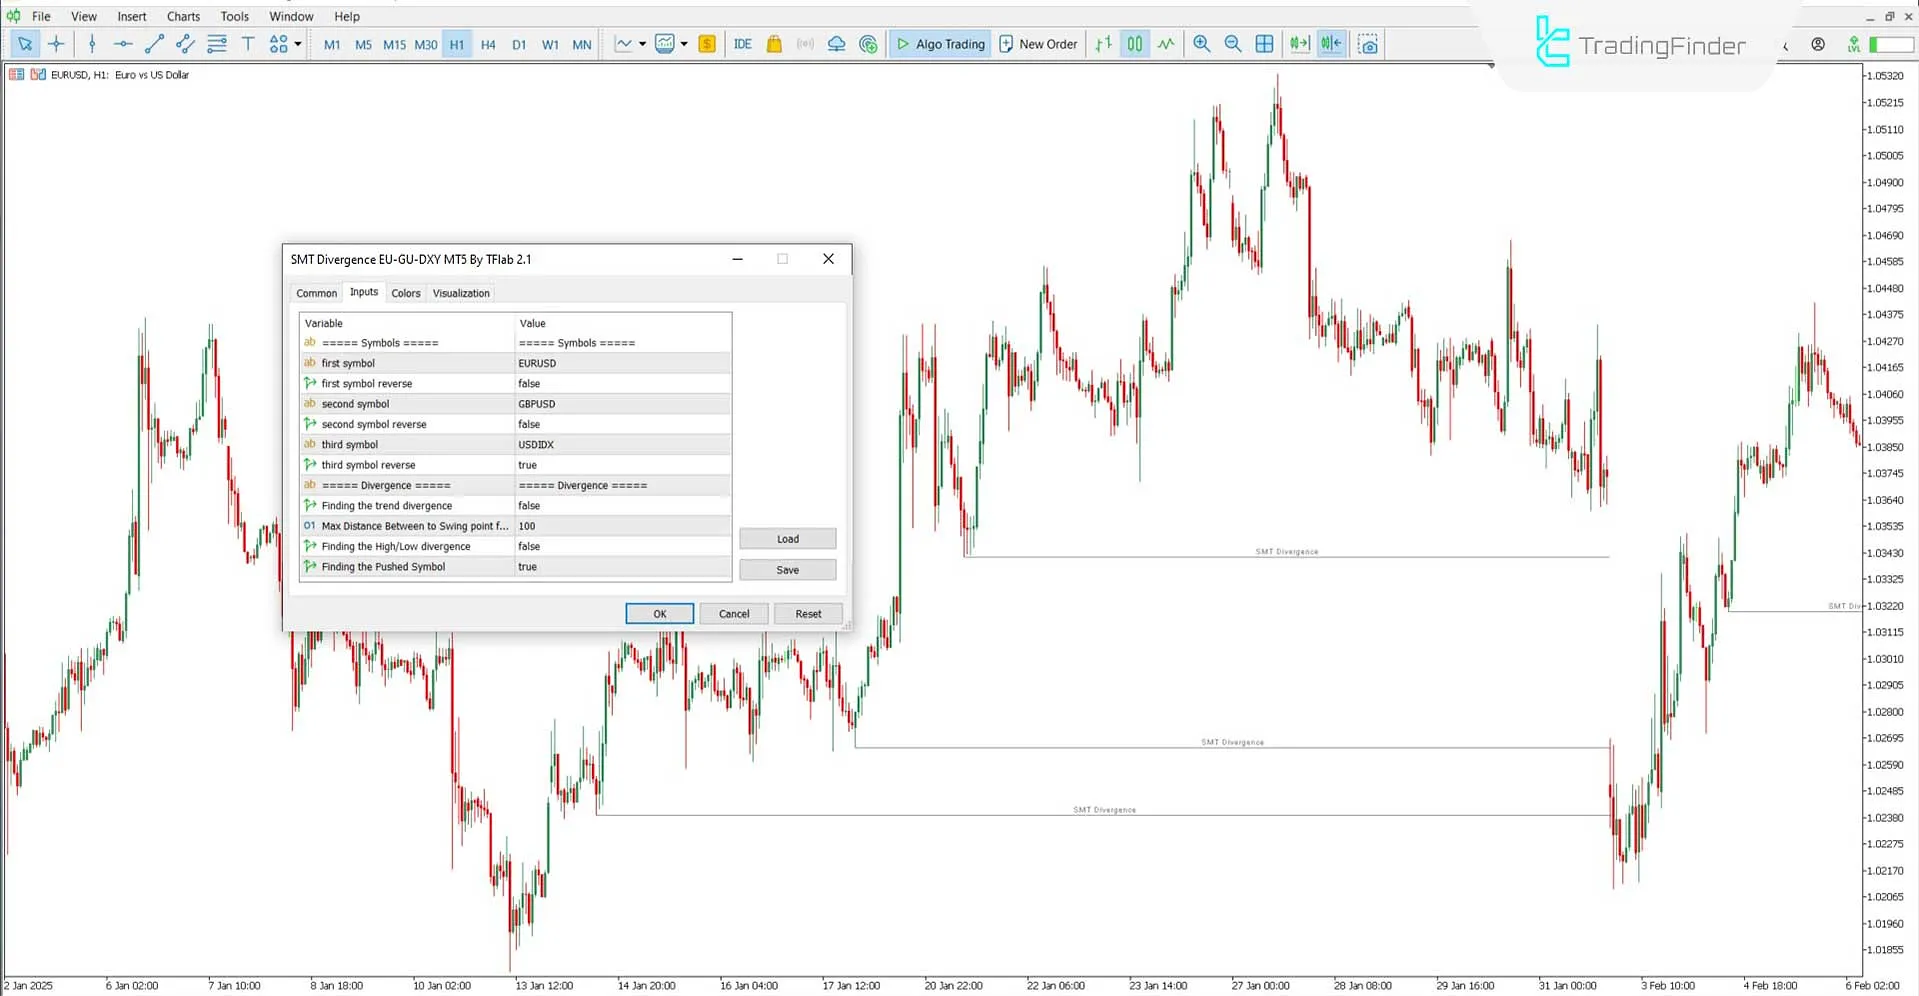The image size is (1919, 996).
Task: Zoom out on the chart
Action: coord(1233,44)
